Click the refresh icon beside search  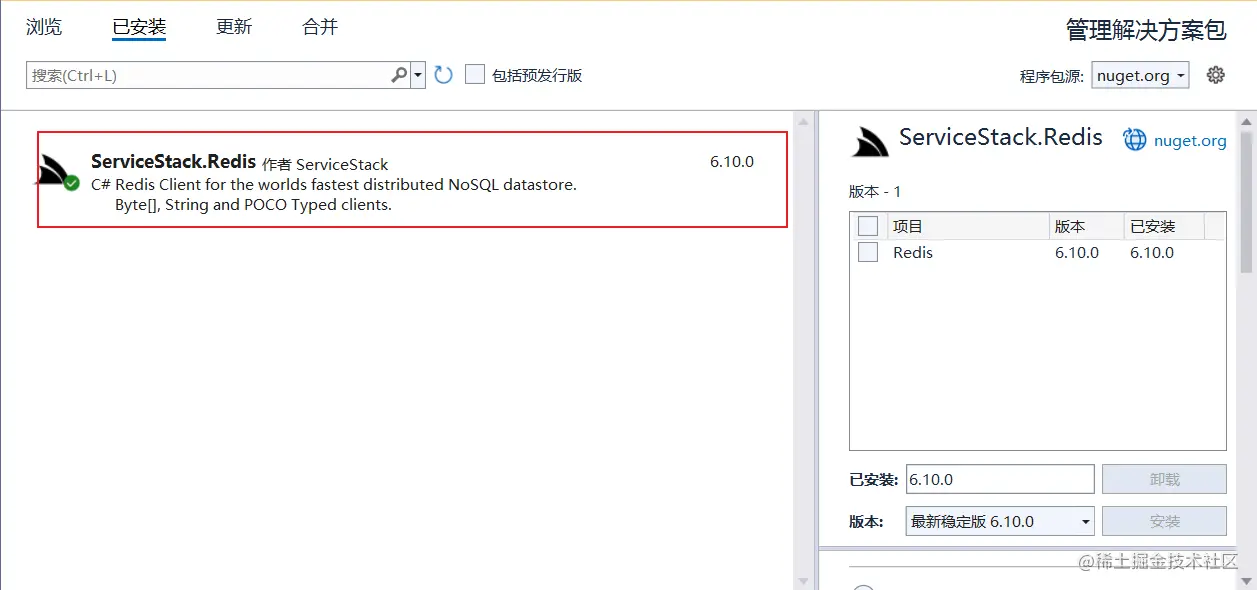click(x=444, y=75)
